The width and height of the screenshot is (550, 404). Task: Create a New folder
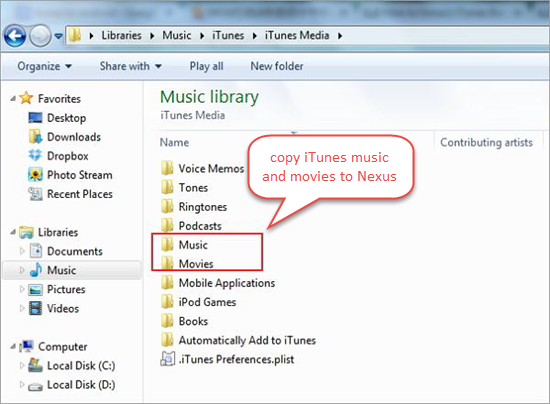[x=277, y=66]
